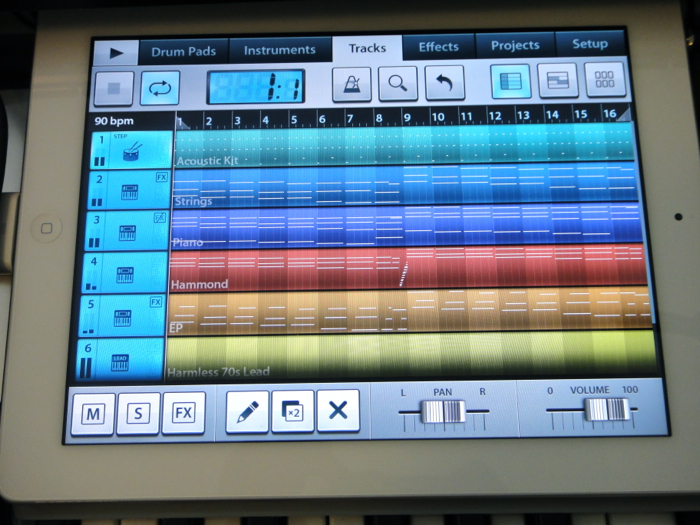
Task: Jump to bar 2 on ruler
Action: pos(208,121)
